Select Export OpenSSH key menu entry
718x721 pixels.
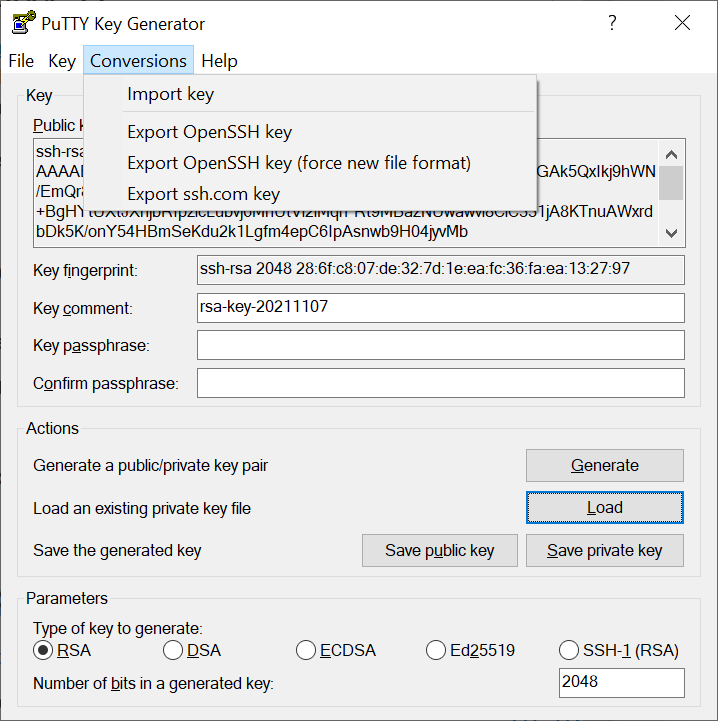coord(209,132)
